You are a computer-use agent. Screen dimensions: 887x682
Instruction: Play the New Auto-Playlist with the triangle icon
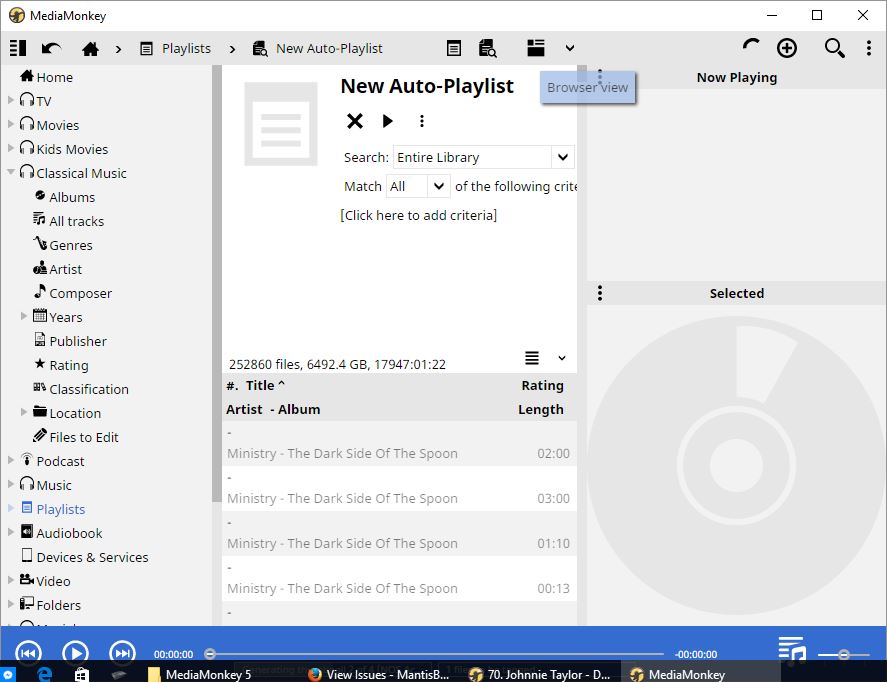(x=388, y=121)
